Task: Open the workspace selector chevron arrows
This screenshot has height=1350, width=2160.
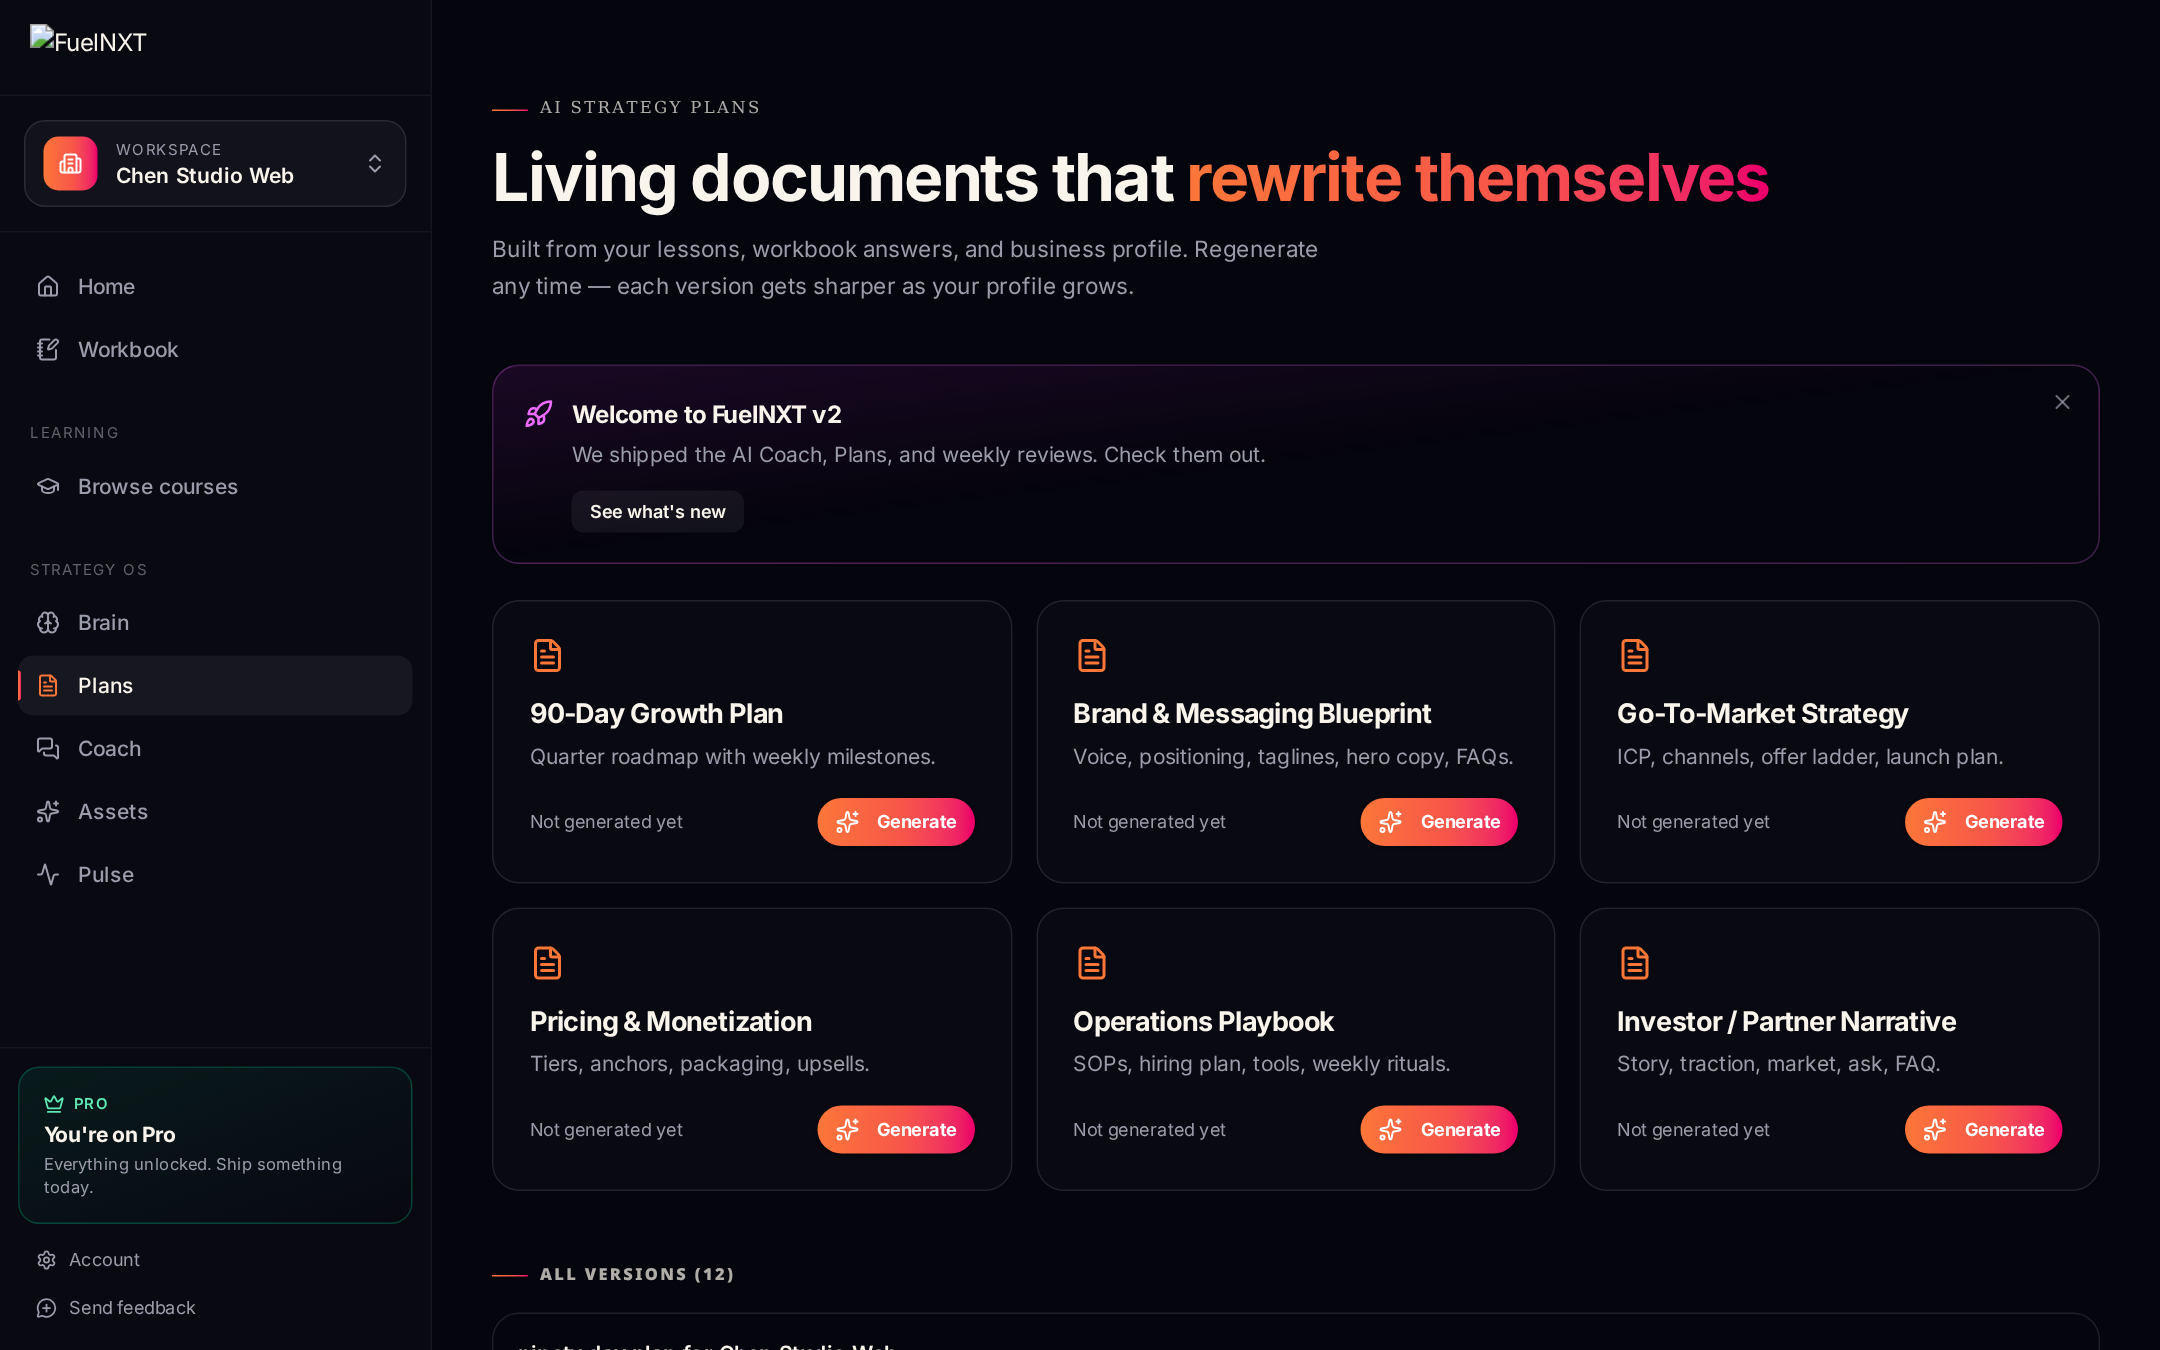Action: 375,164
